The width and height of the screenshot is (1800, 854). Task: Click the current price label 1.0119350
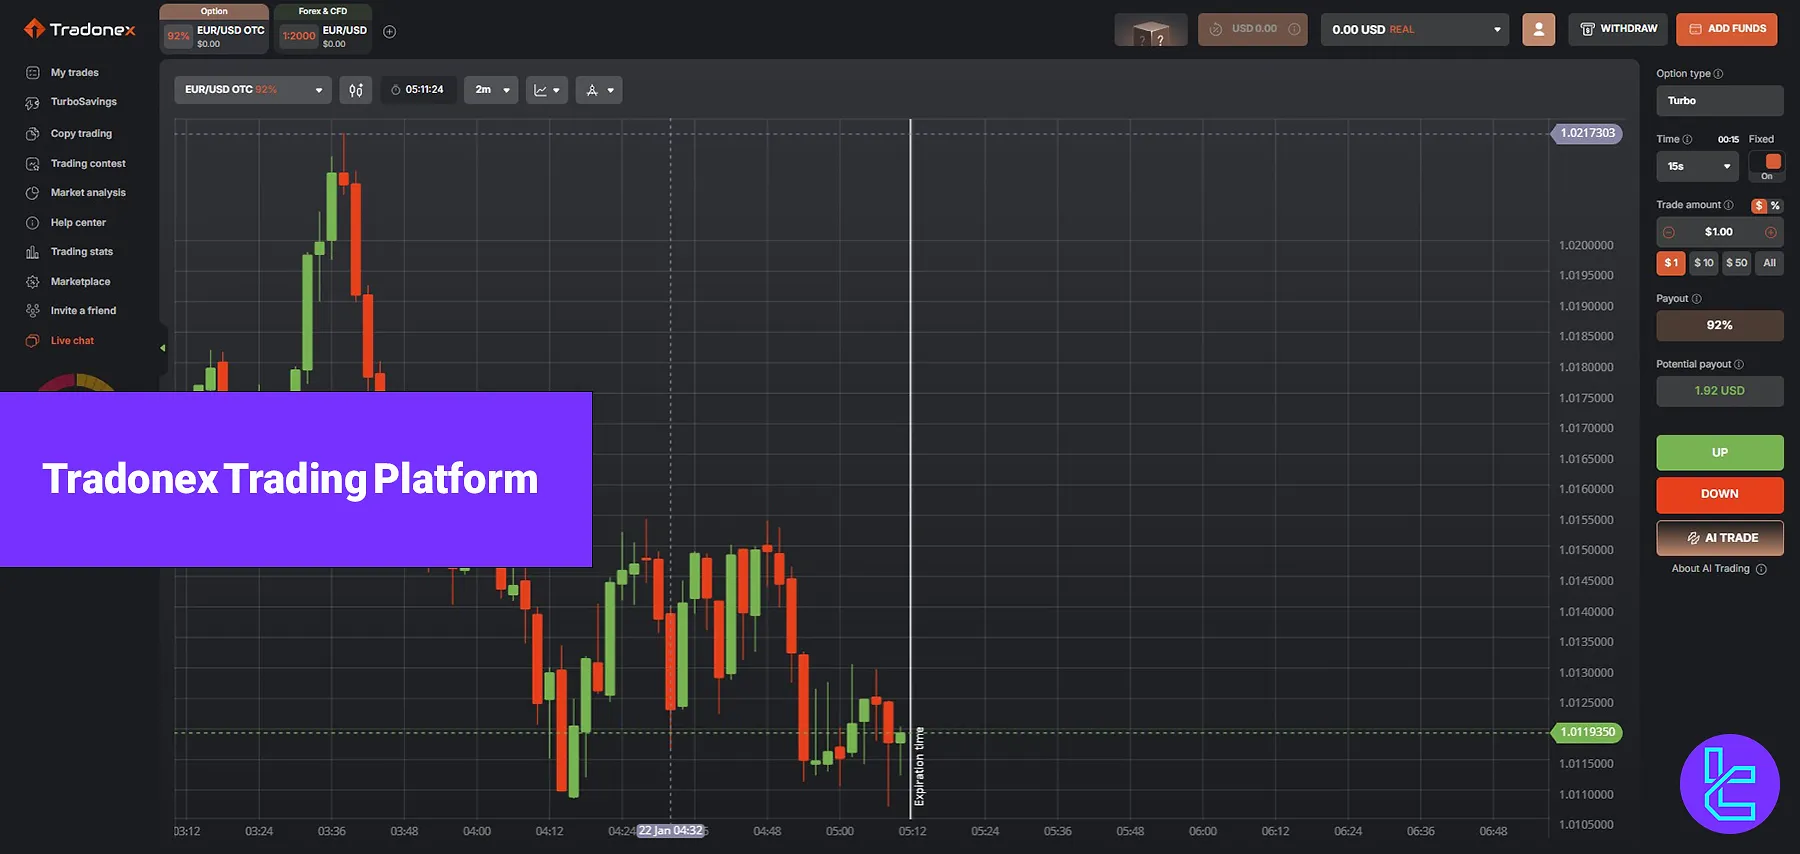point(1587,732)
